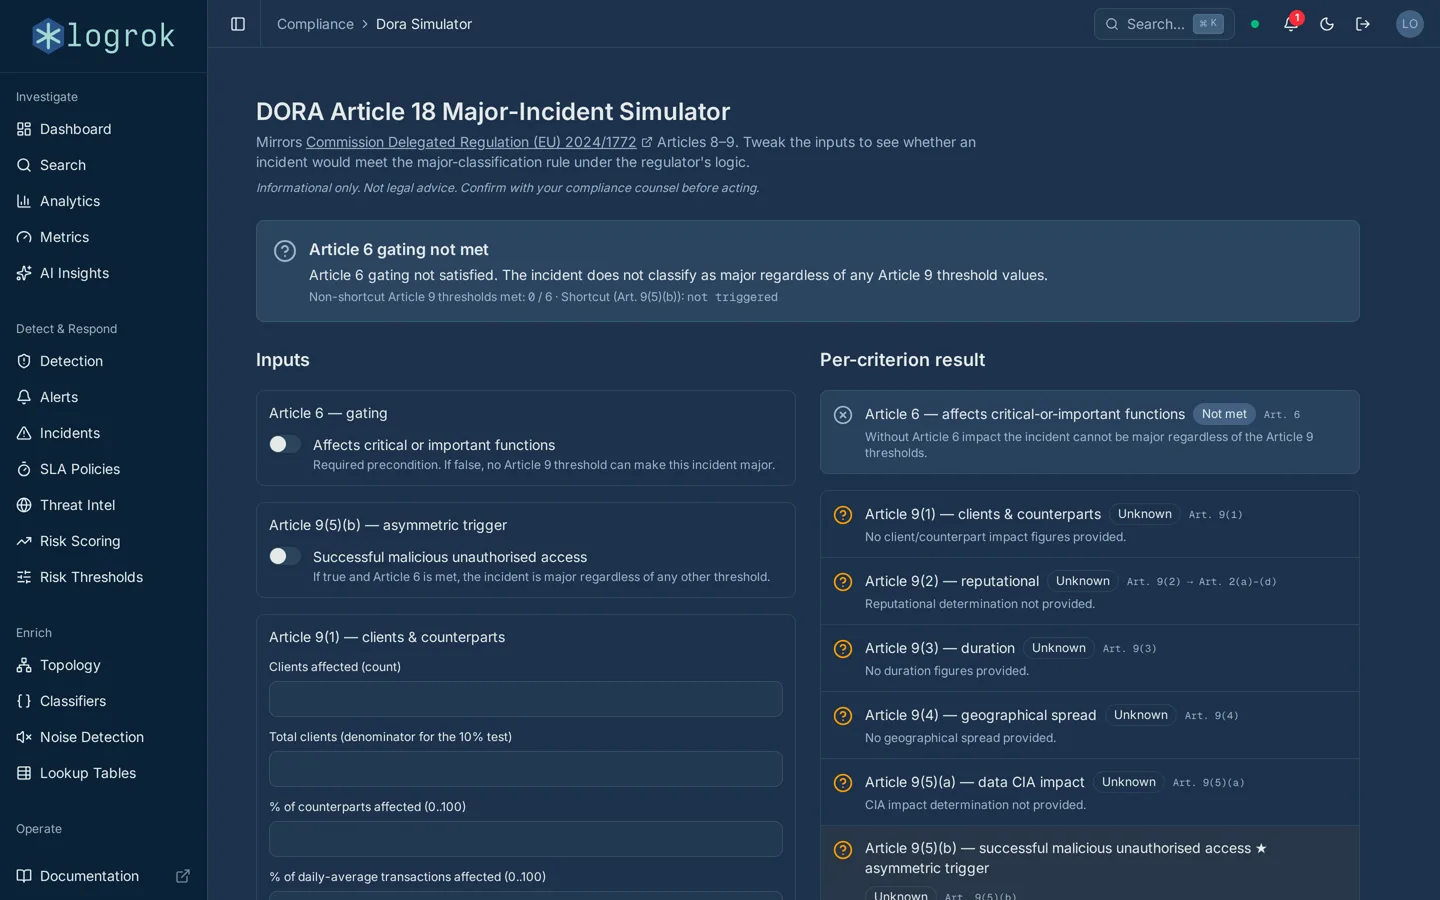Toggle Affects critical or important functions
Viewport: 1440px width, 900px height.
pos(285,444)
